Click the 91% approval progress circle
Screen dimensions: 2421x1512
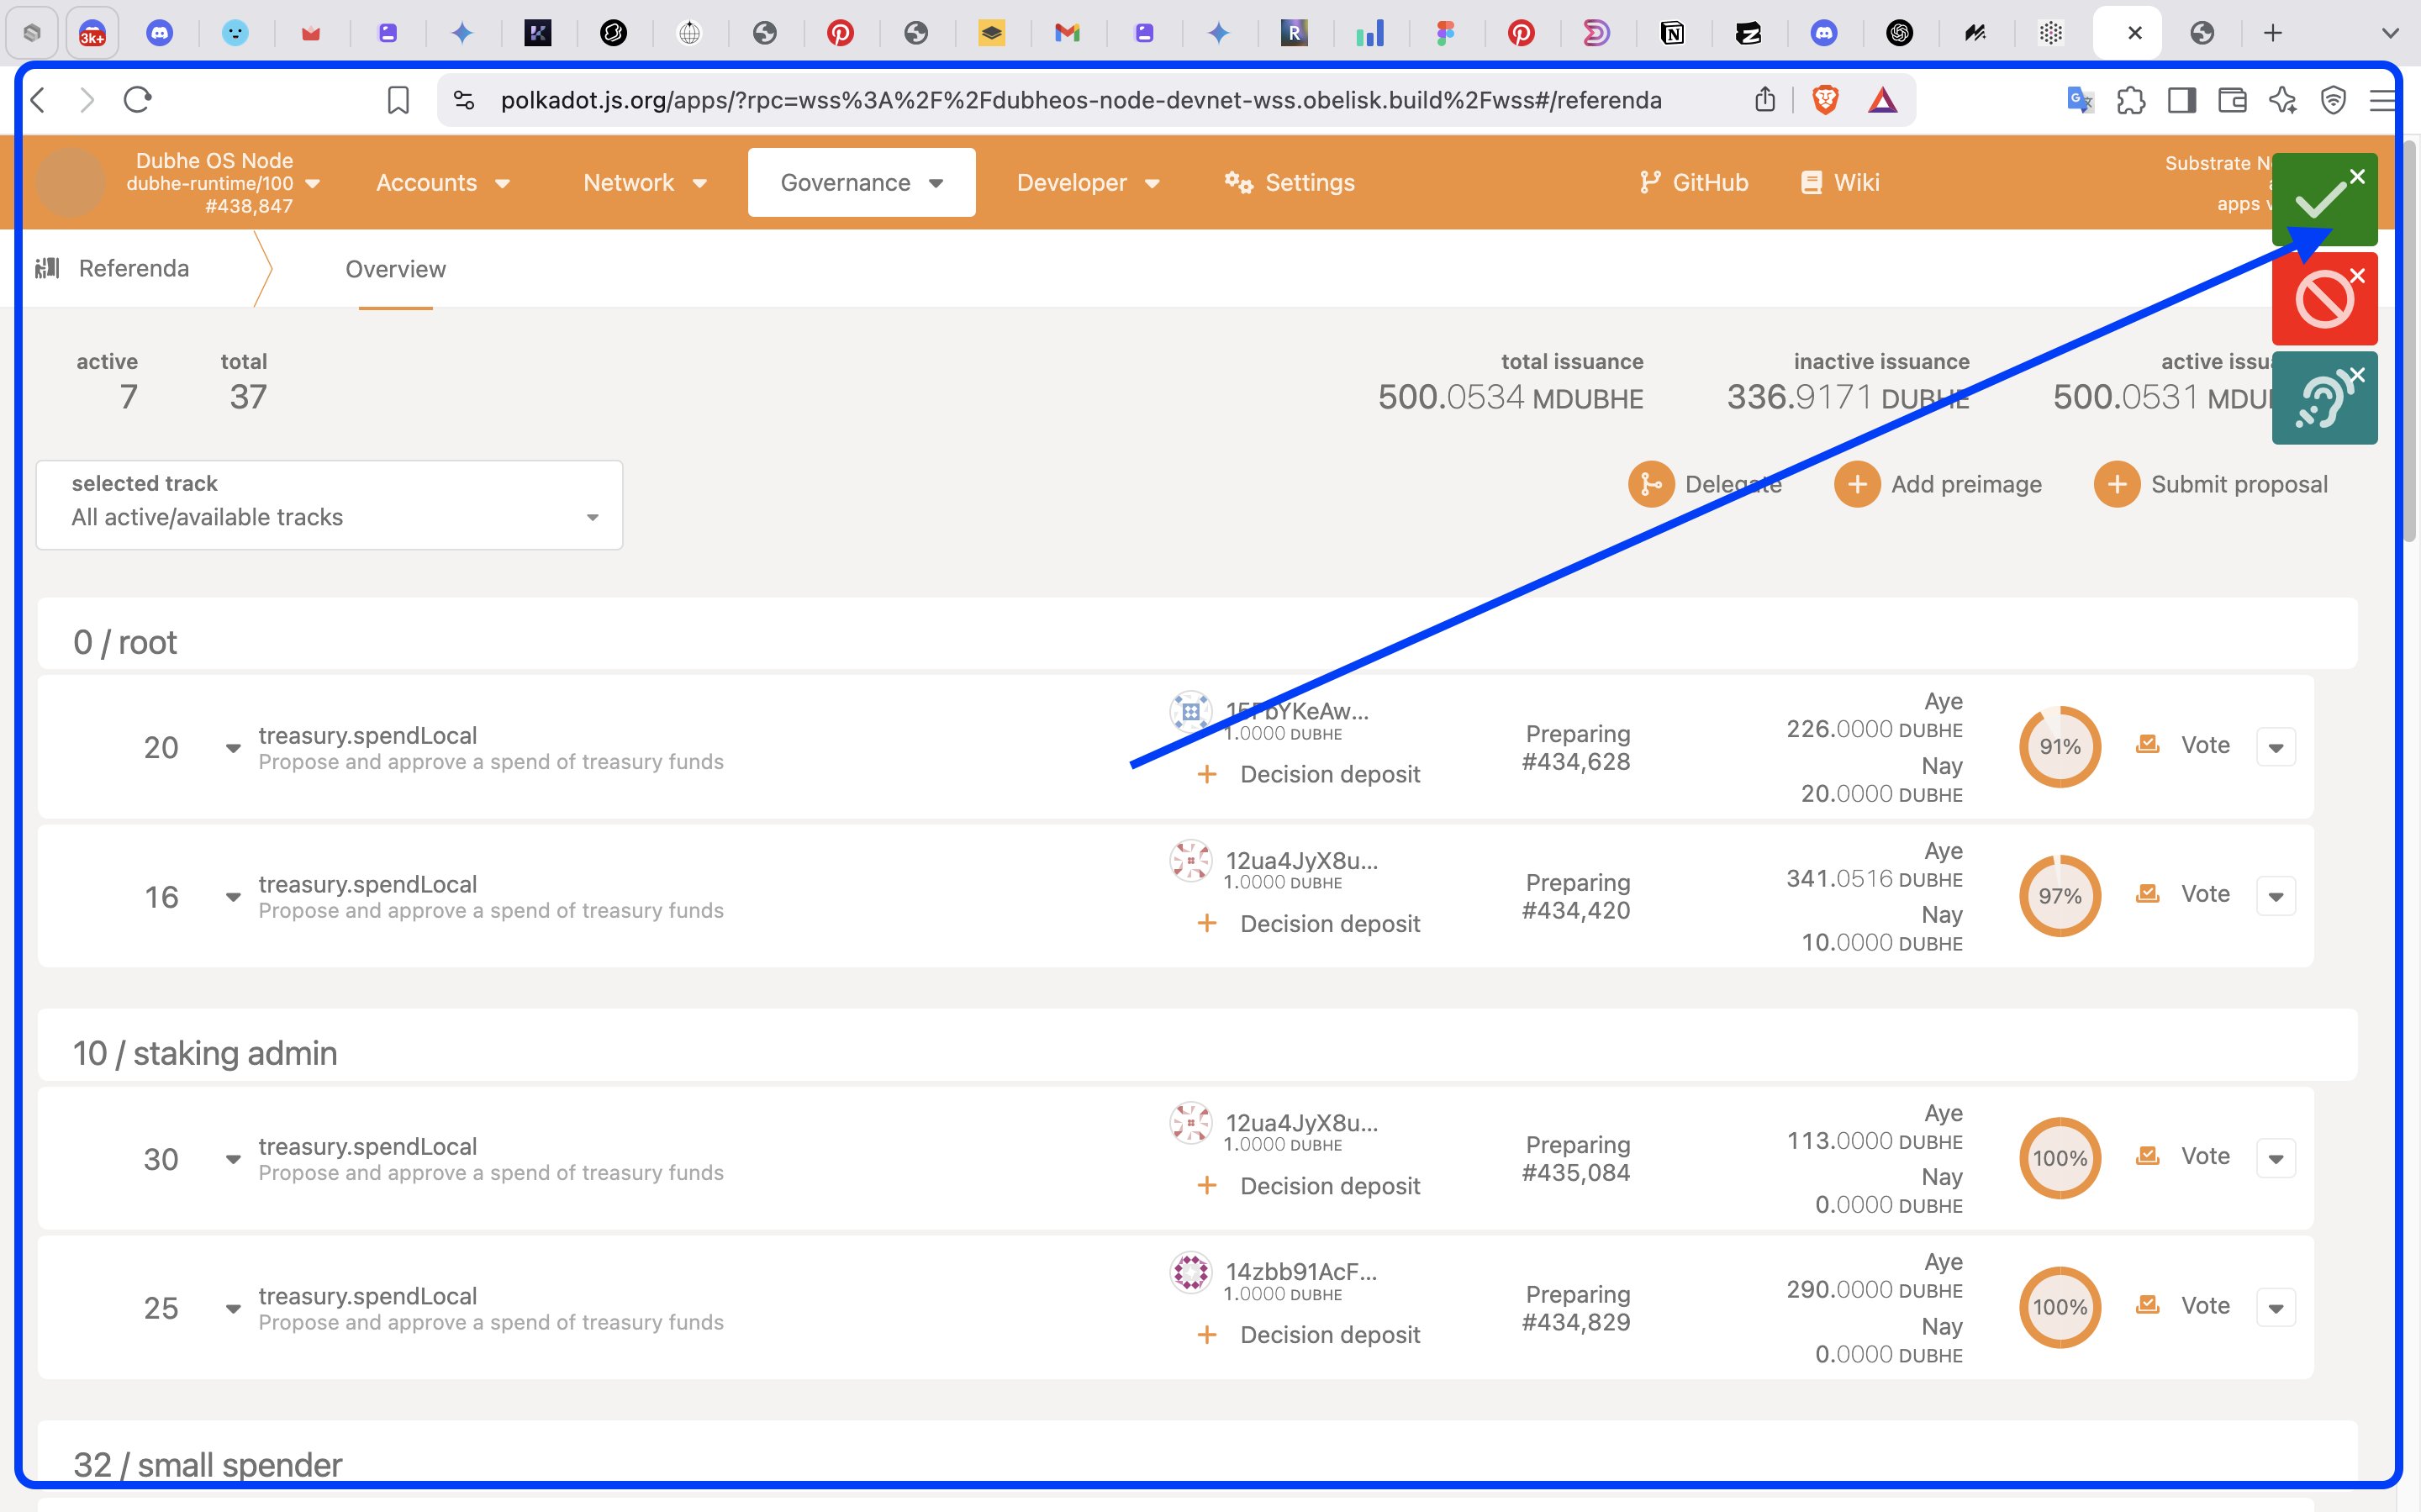(x=2059, y=747)
